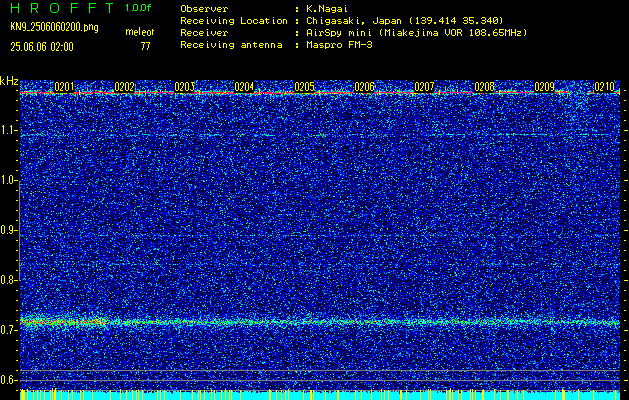Click the 0209 time marker

click(544, 87)
